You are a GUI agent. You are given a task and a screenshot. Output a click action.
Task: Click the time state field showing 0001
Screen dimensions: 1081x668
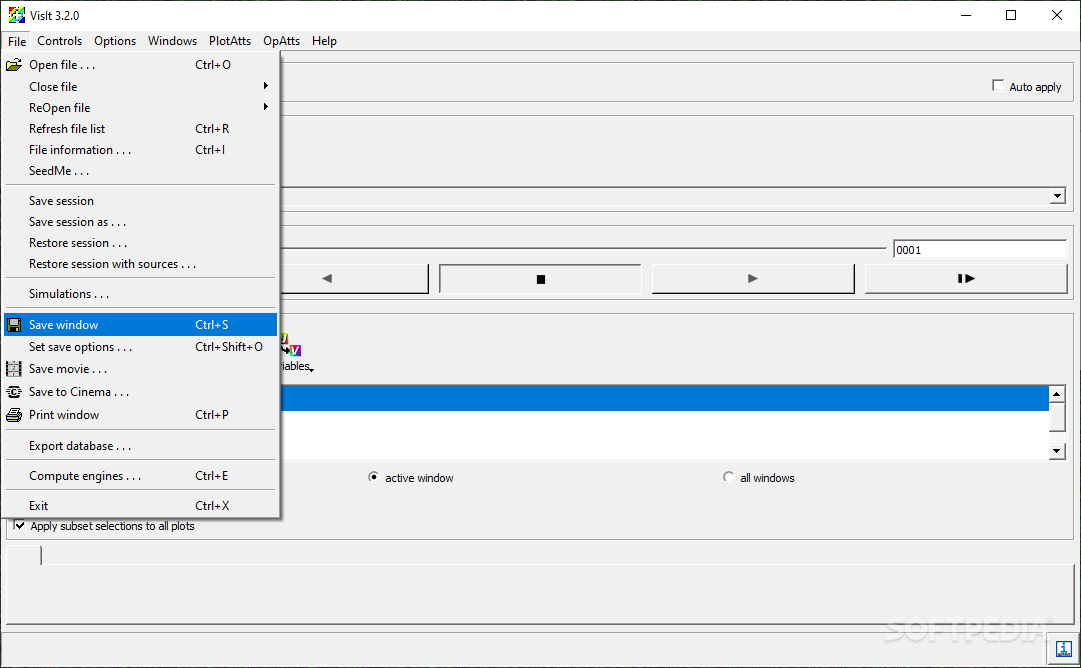980,250
